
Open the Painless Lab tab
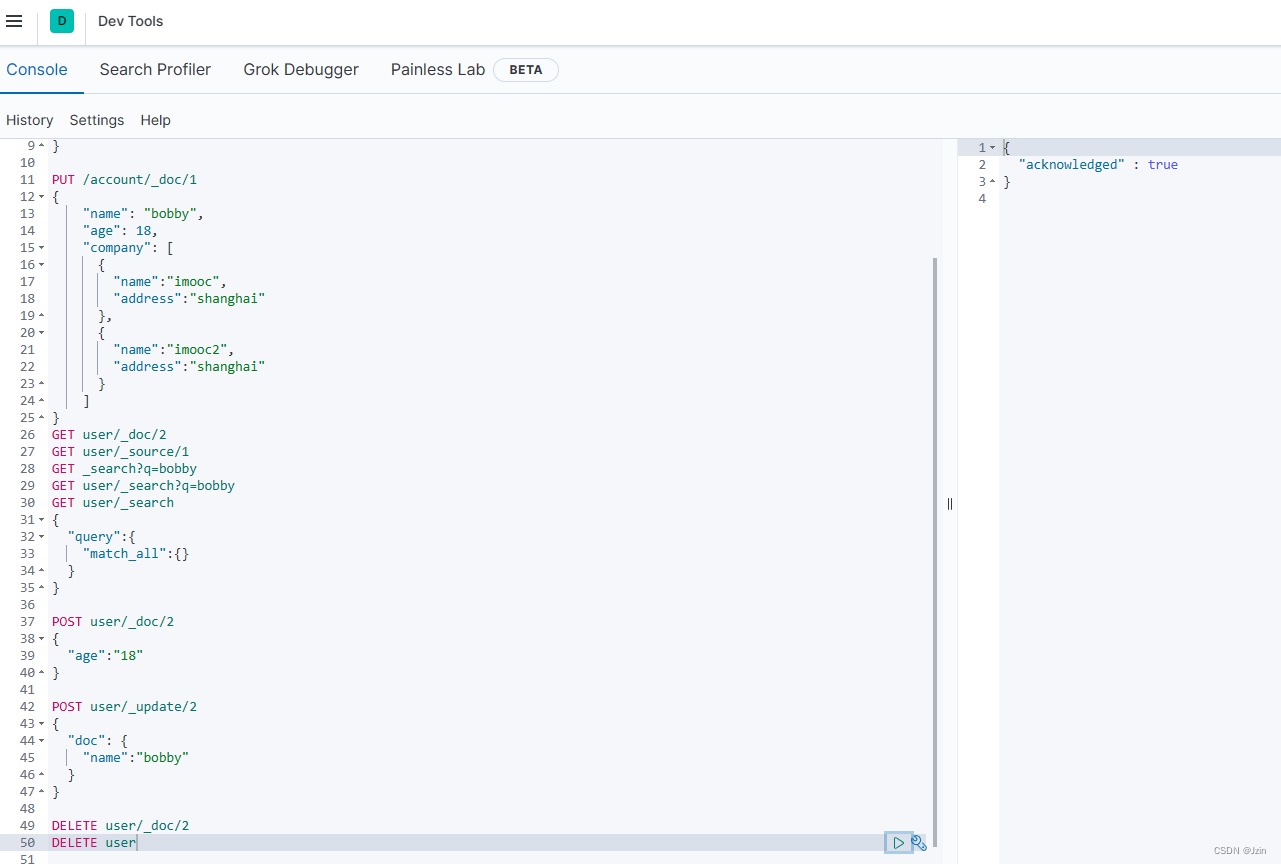[x=438, y=70]
